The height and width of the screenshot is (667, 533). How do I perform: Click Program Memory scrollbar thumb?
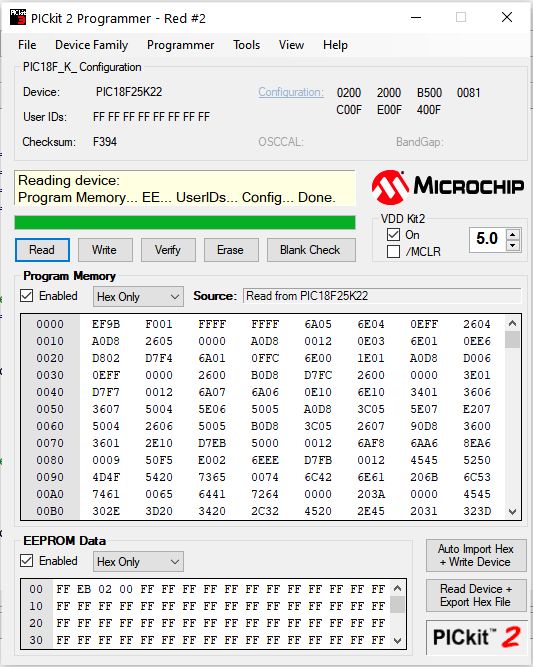514,339
